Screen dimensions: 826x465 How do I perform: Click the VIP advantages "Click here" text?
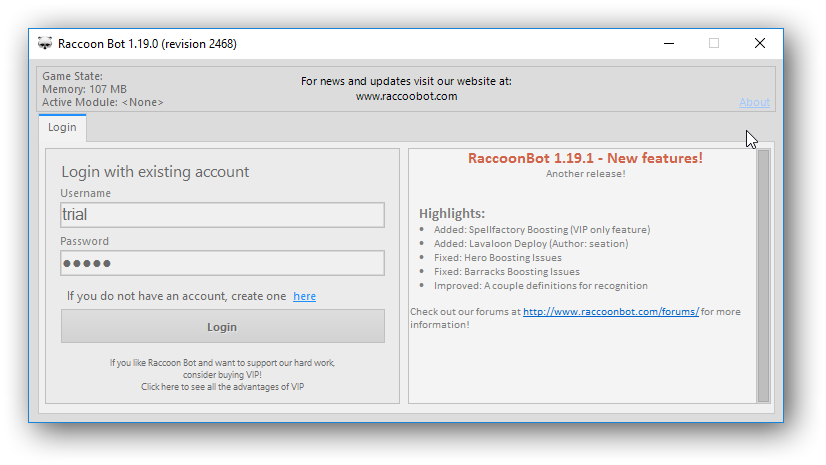(222, 386)
